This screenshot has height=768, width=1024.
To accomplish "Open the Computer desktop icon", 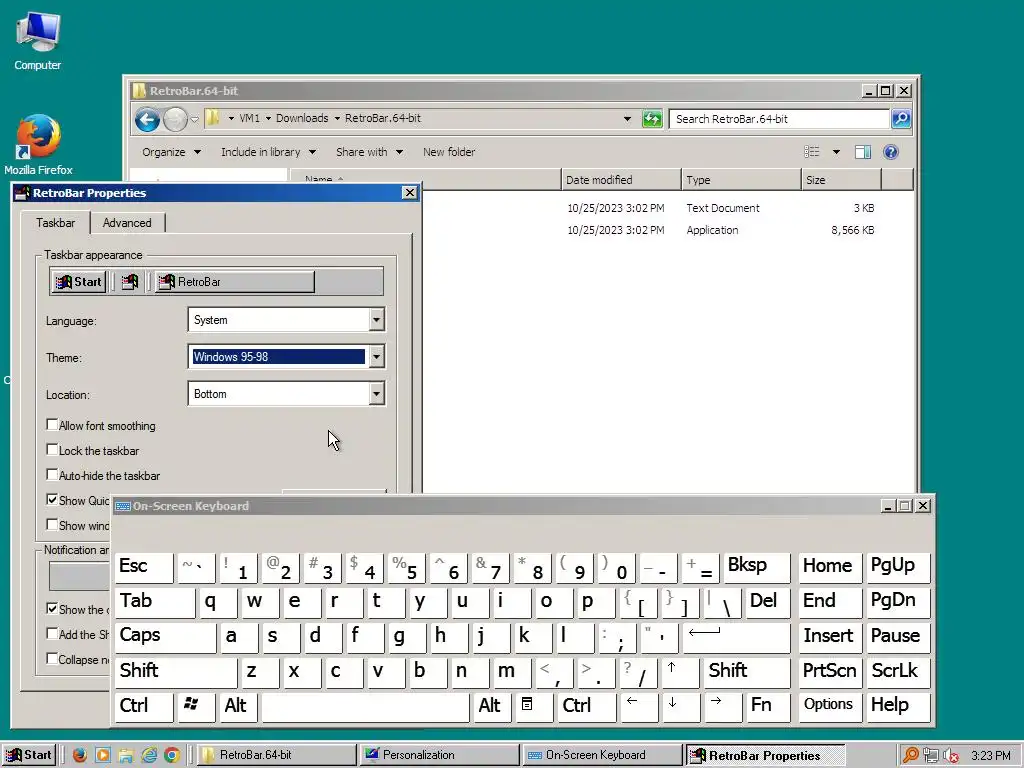I will pos(38,40).
